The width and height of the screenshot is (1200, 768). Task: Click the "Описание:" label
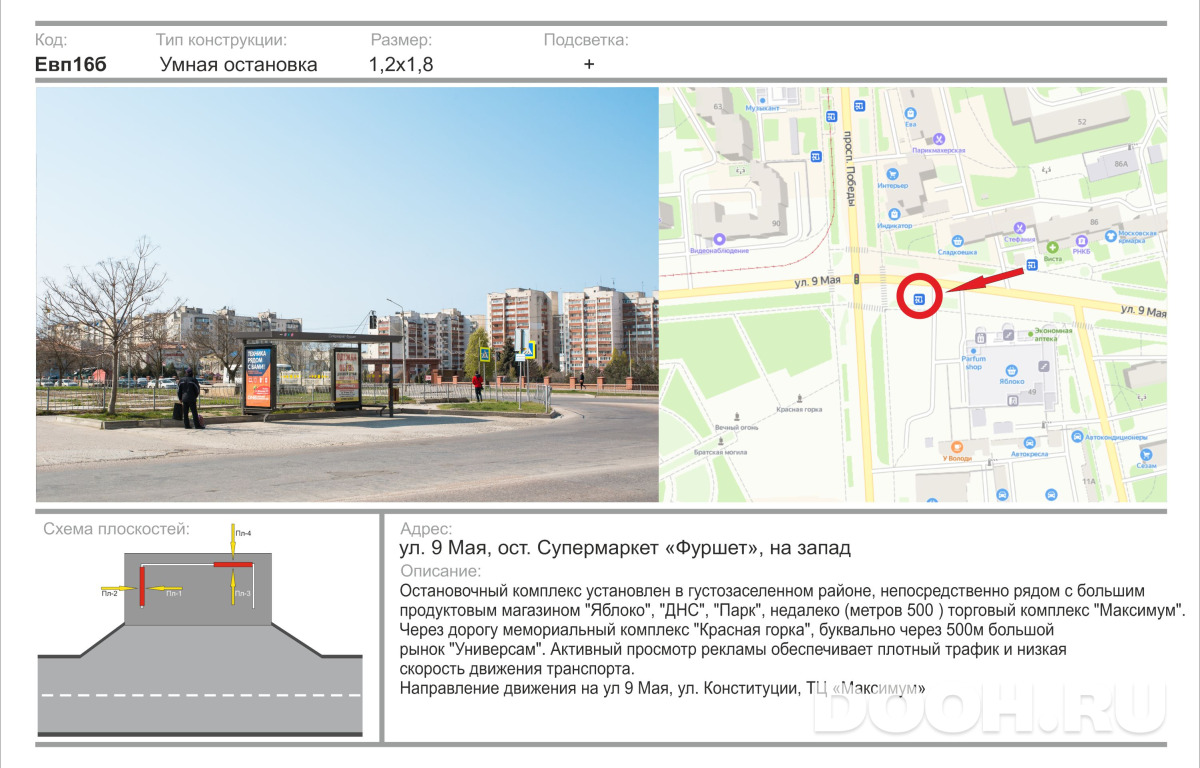[440, 571]
